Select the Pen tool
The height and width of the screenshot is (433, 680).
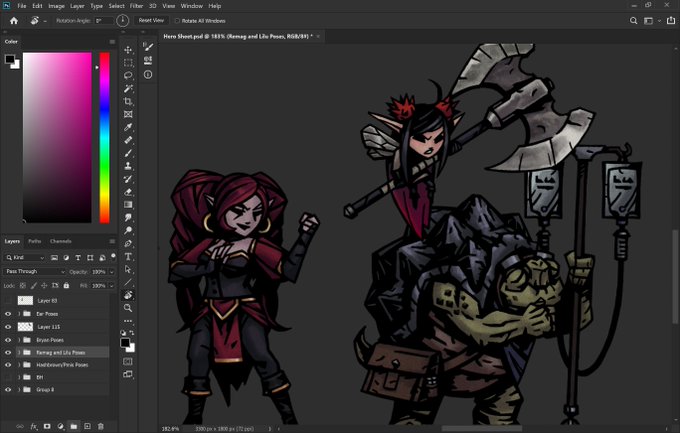(x=128, y=243)
